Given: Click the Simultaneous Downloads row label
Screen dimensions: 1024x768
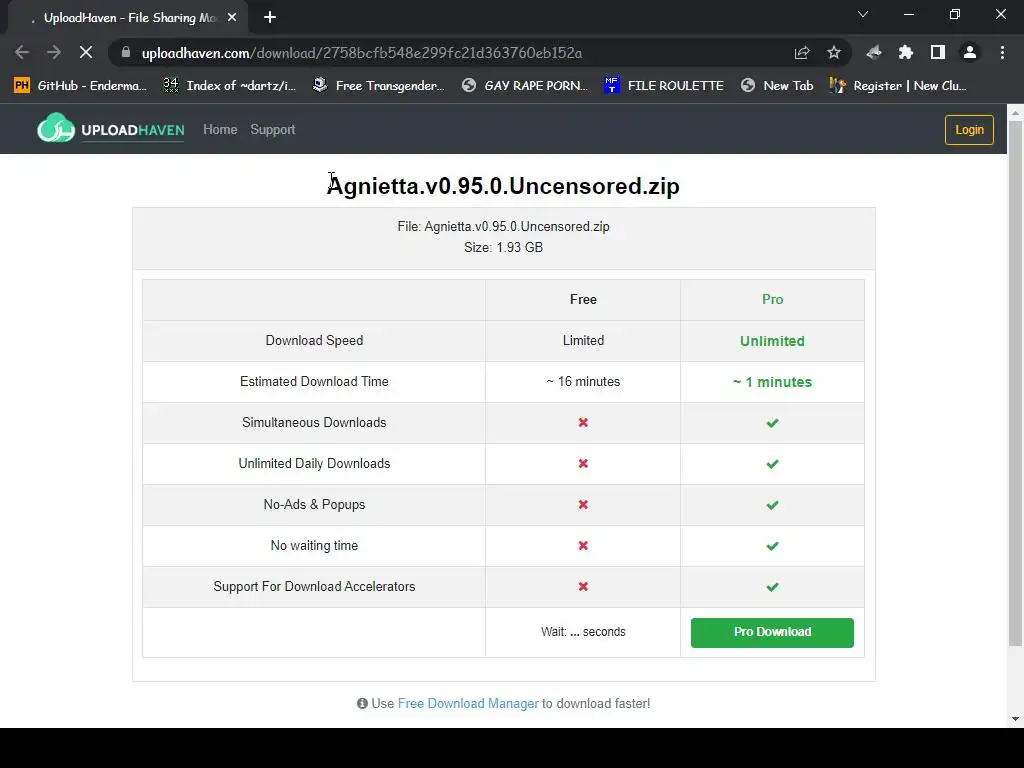Looking at the screenshot, I should pyautogui.click(x=314, y=423).
